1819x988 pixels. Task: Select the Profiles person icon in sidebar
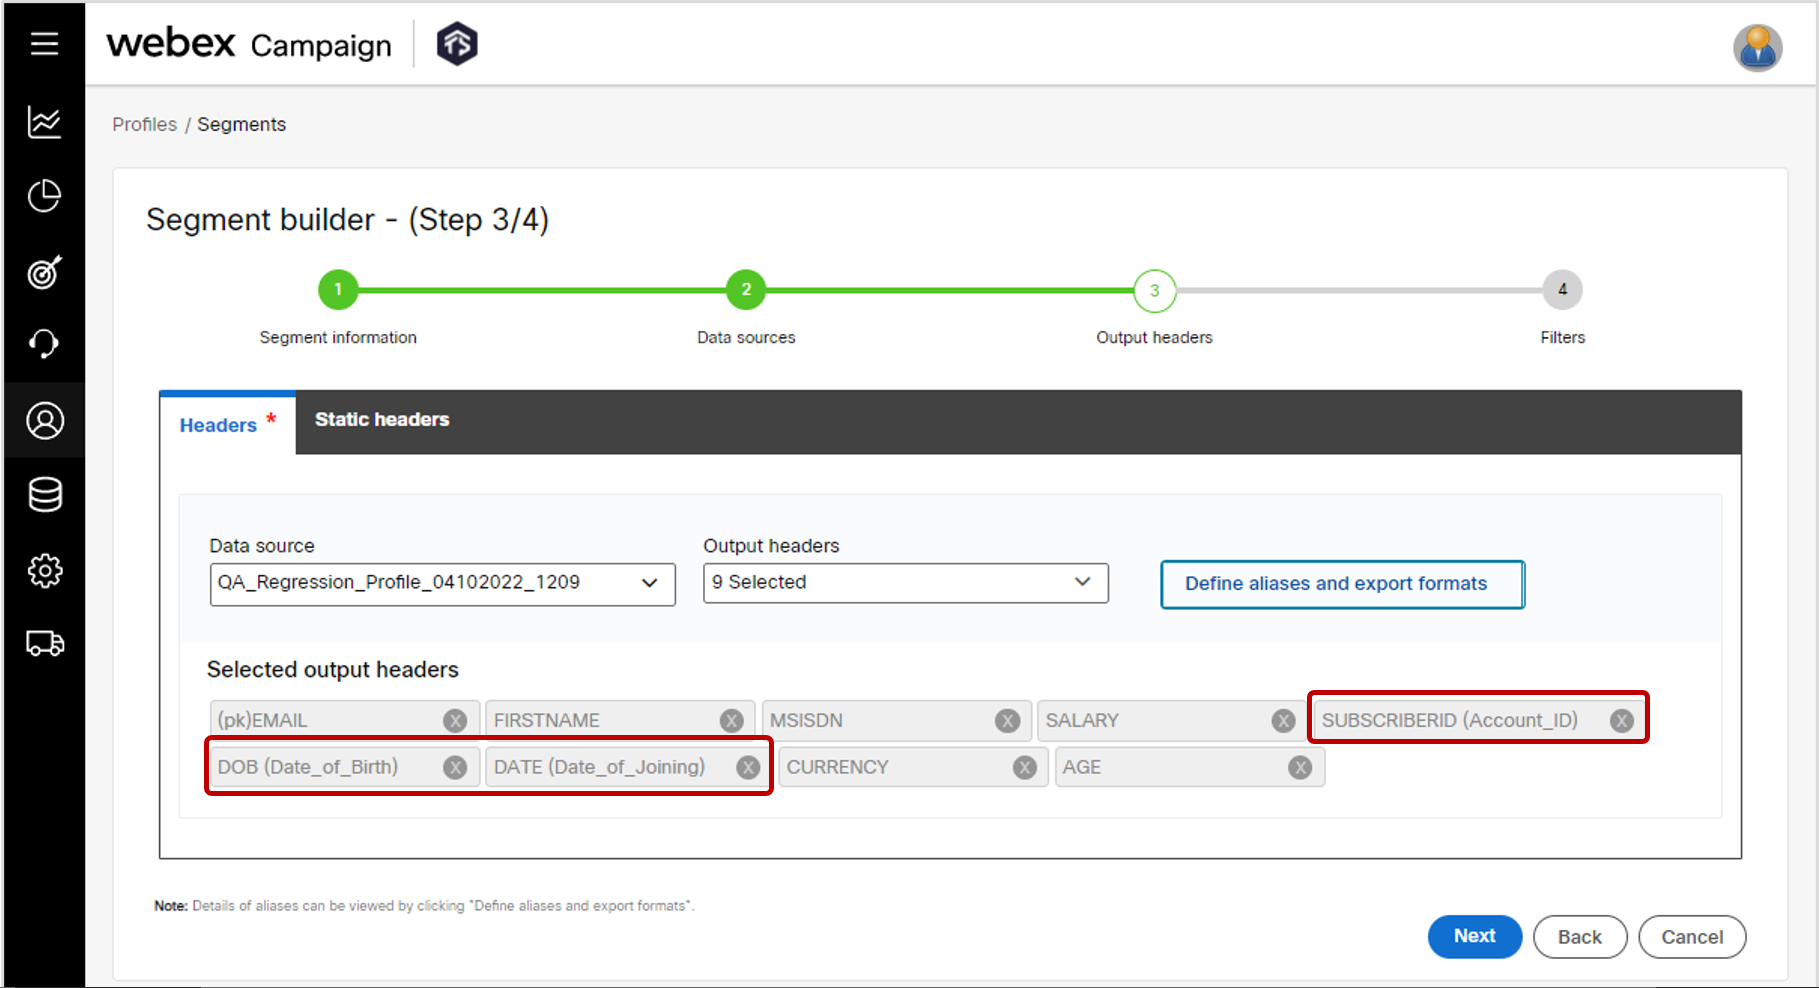(44, 420)
